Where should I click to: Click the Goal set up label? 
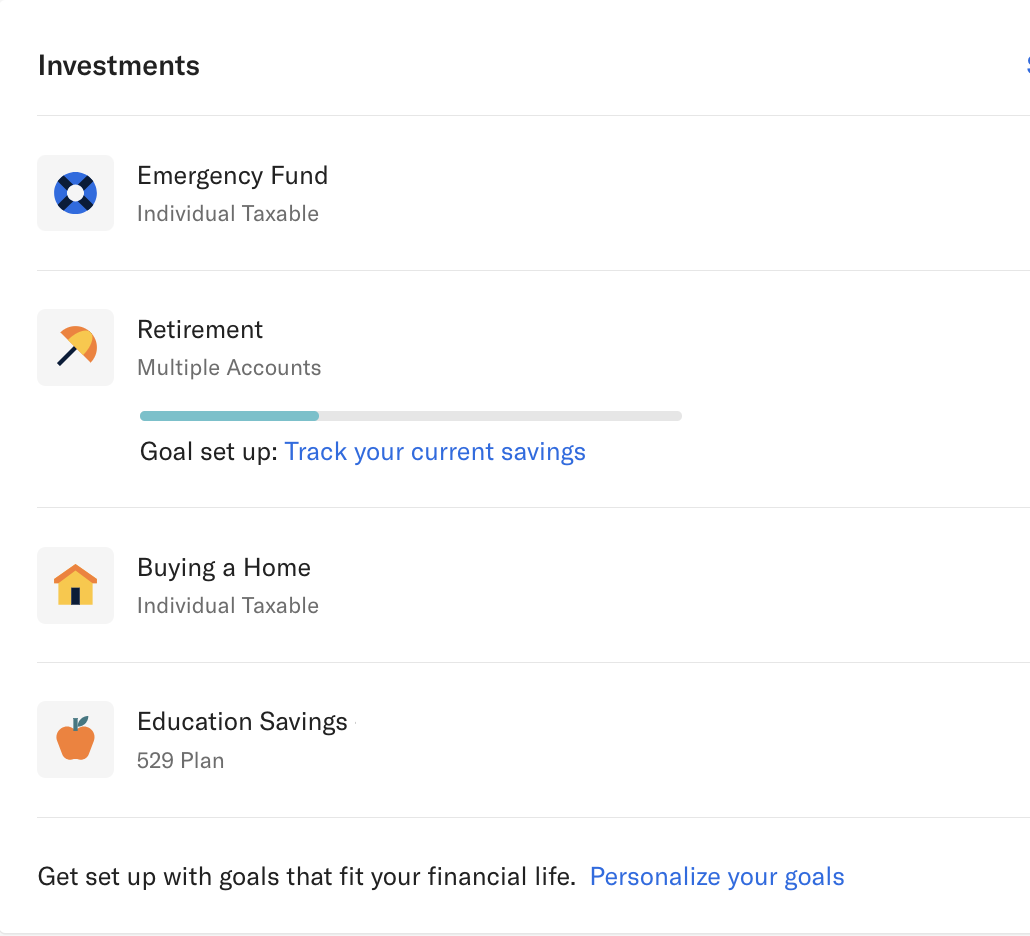click(208, 452)
